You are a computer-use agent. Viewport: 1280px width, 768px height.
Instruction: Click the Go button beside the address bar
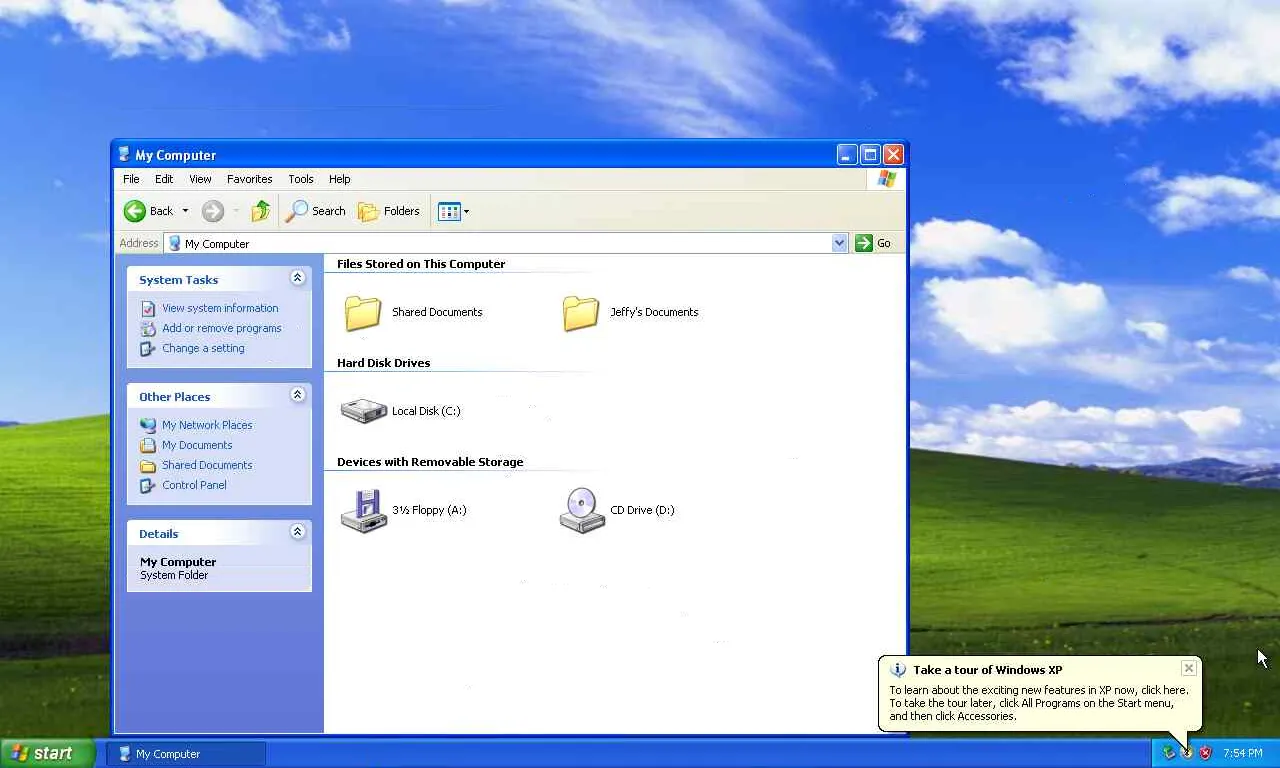point(874,243)
